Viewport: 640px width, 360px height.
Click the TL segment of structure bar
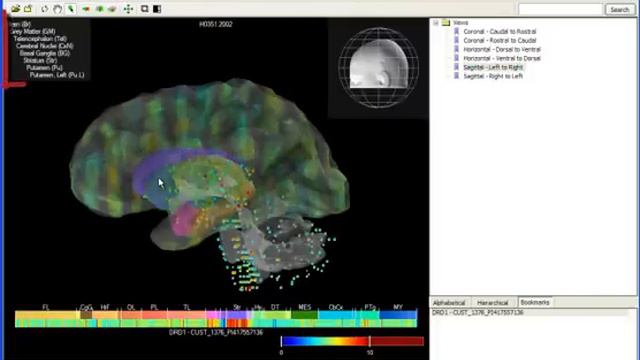187,315
